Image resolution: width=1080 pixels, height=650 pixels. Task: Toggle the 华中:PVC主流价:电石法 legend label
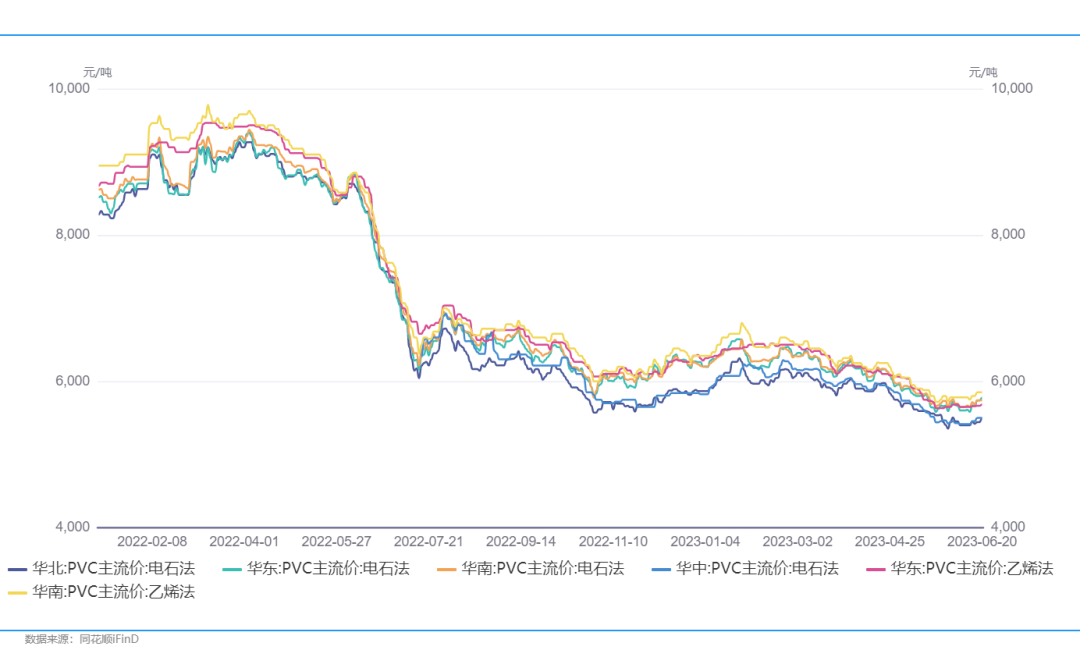point(757,568)
